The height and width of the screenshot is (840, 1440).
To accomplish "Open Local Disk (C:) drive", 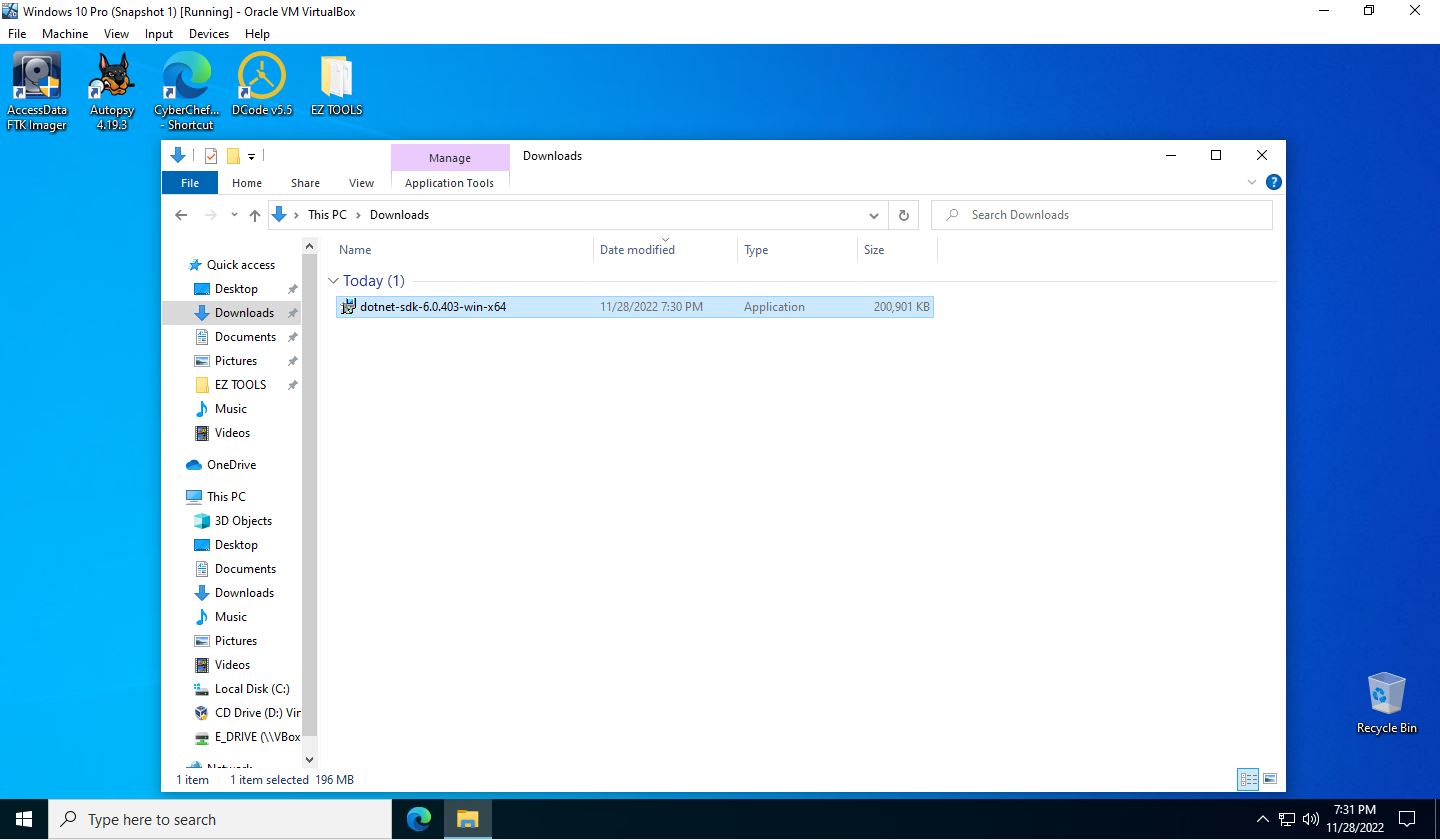I will (252, 689).
